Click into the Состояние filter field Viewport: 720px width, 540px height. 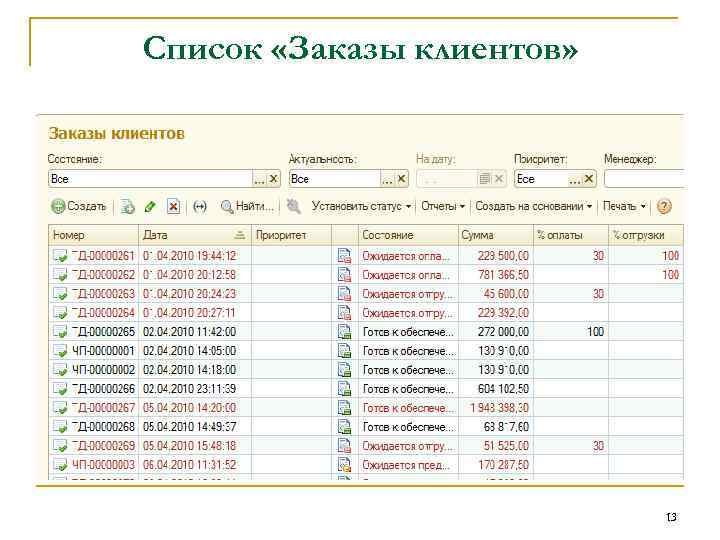click(x=151, y=179)
